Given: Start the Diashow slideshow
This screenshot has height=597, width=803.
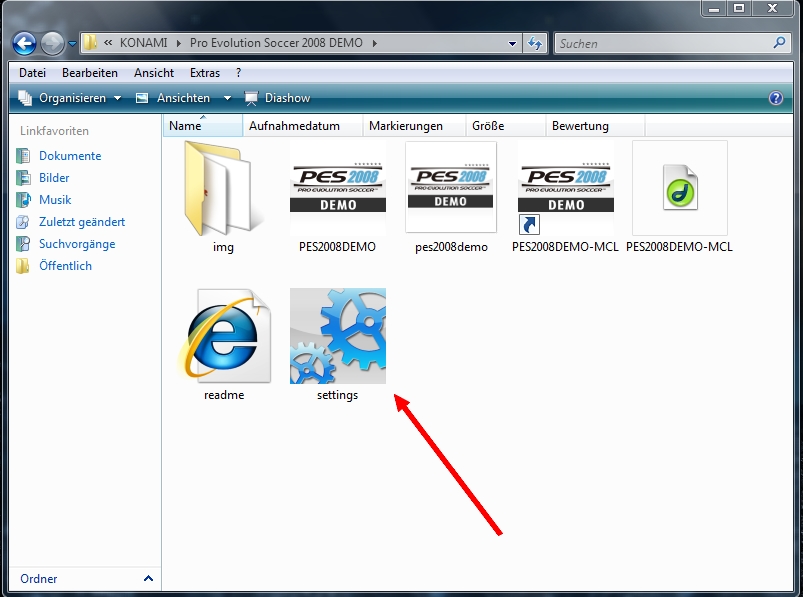Looking at the screenshot, I should [x=277, y=98].
